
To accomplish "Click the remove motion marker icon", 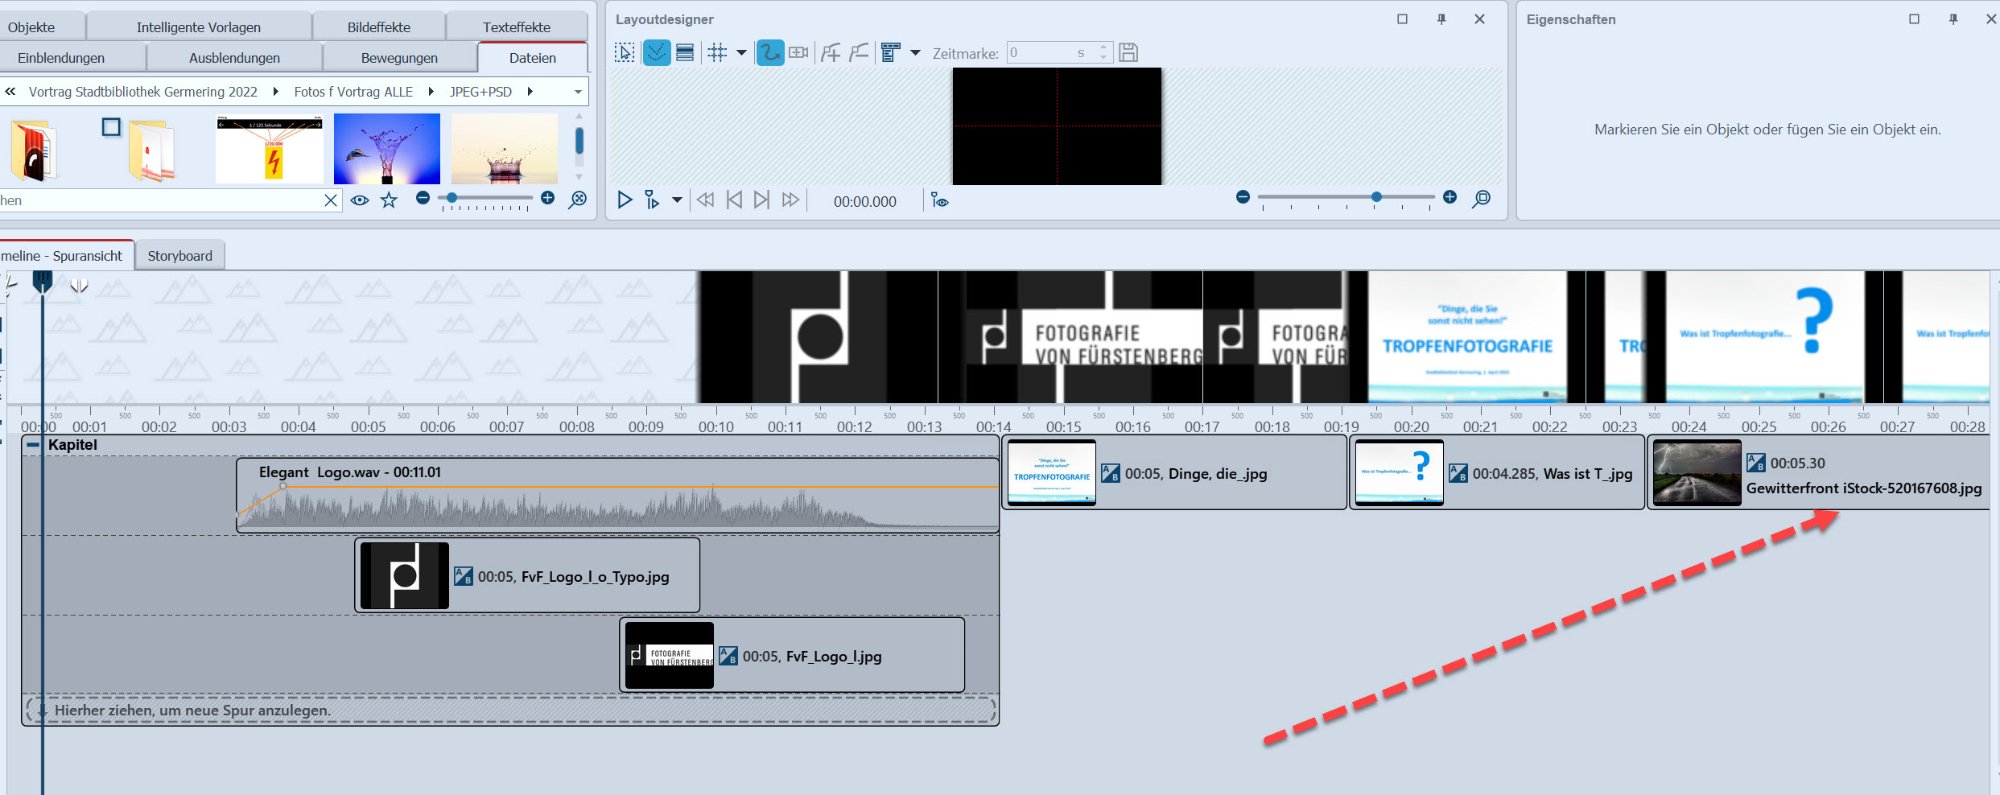I will coord(859,53).
